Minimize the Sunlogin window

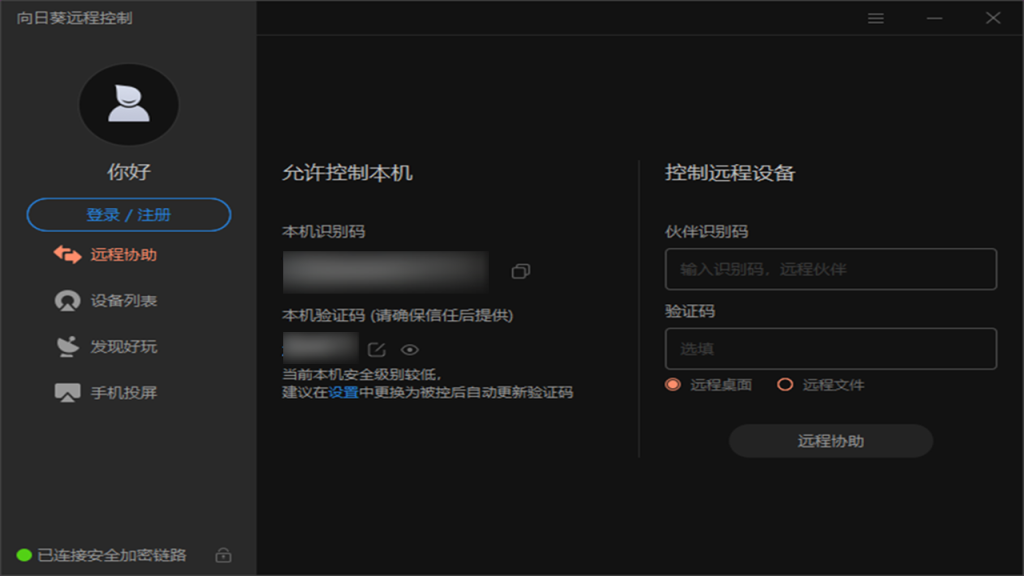[x=935, y=18]
